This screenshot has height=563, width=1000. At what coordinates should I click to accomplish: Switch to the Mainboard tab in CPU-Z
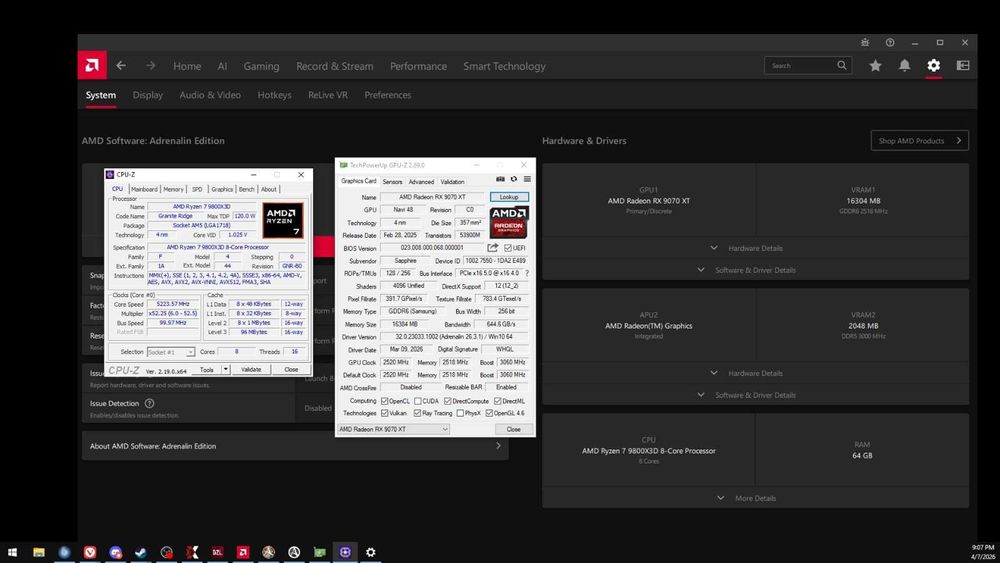[144, 189]
